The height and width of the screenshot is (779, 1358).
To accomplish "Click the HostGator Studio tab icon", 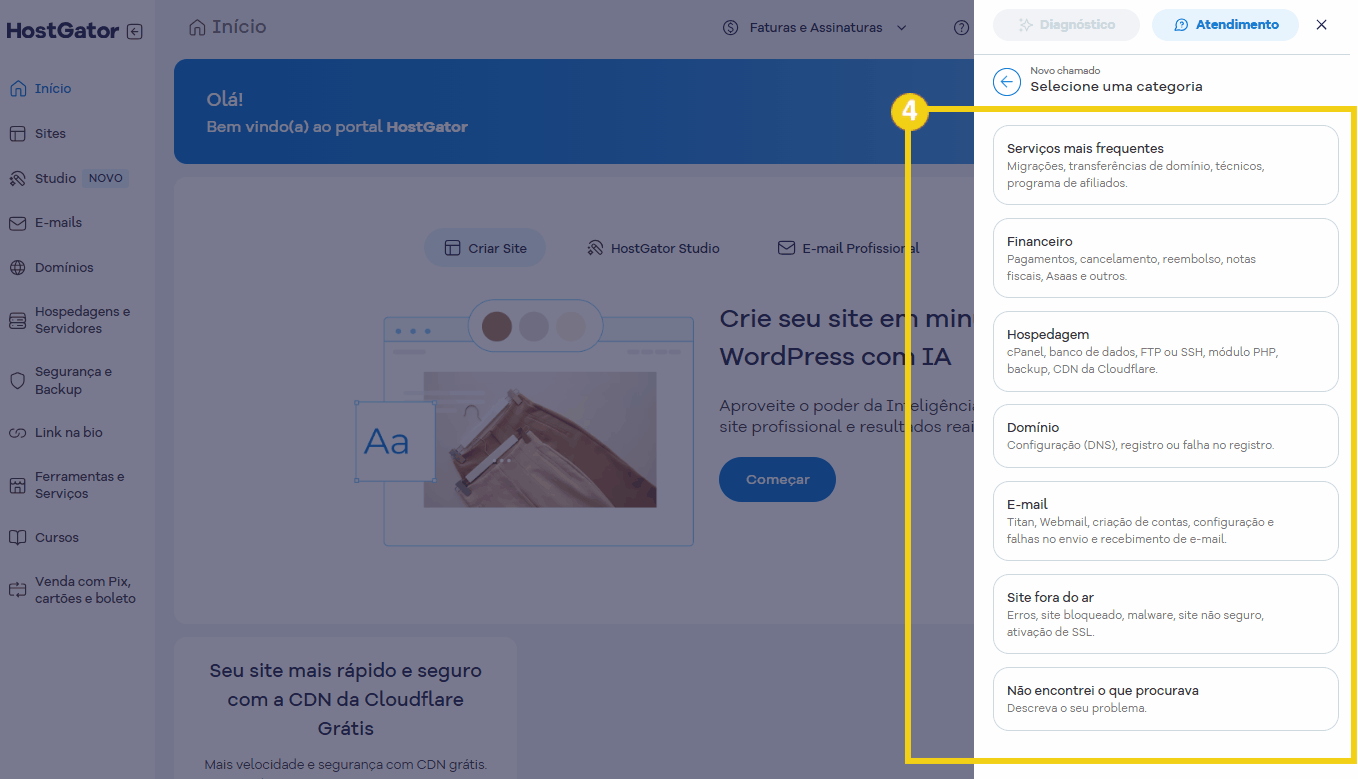I will (x=595, y=248).
